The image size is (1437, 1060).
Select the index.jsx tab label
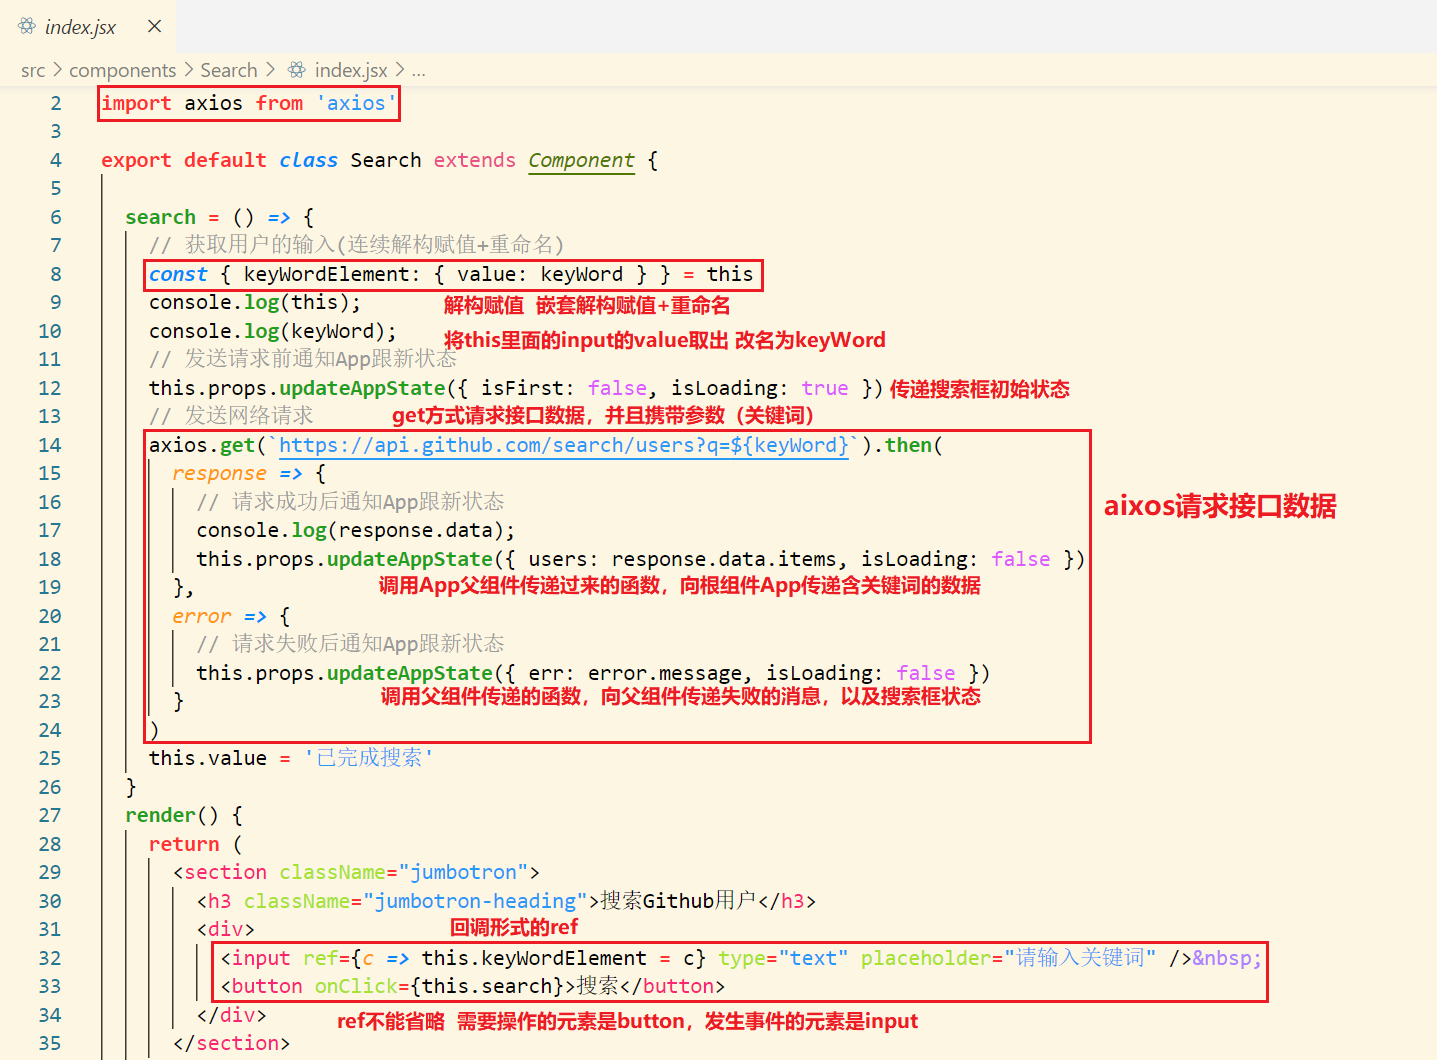(x=80, y=27)
